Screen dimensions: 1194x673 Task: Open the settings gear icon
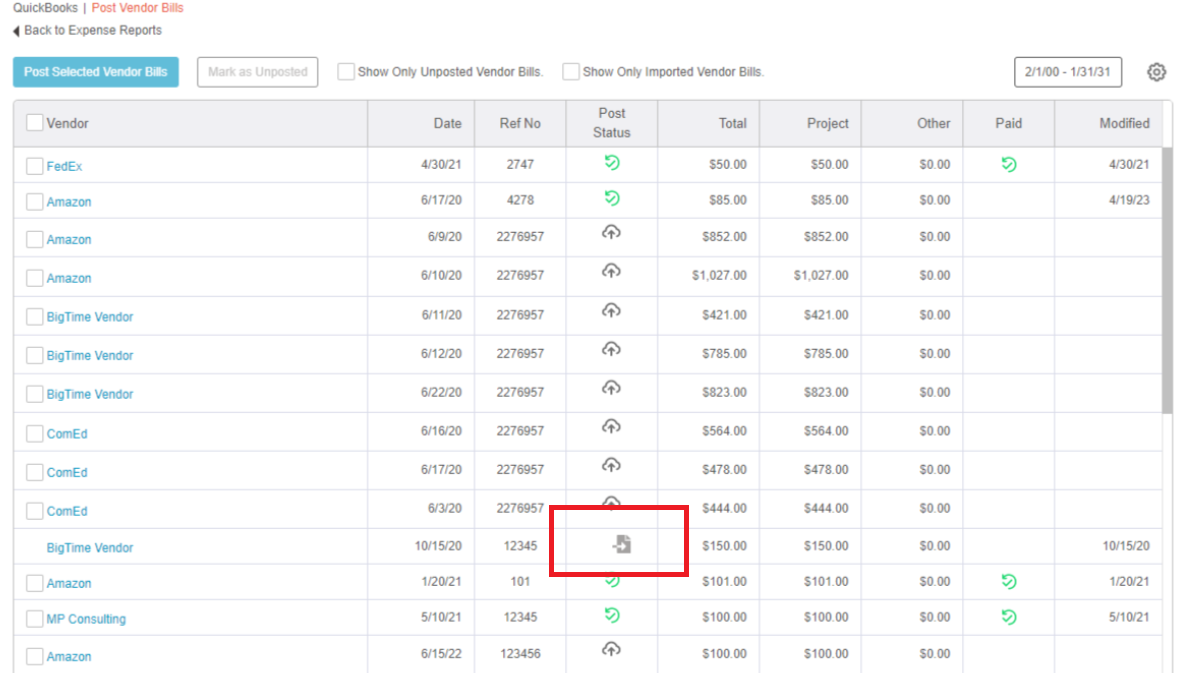1156,72
